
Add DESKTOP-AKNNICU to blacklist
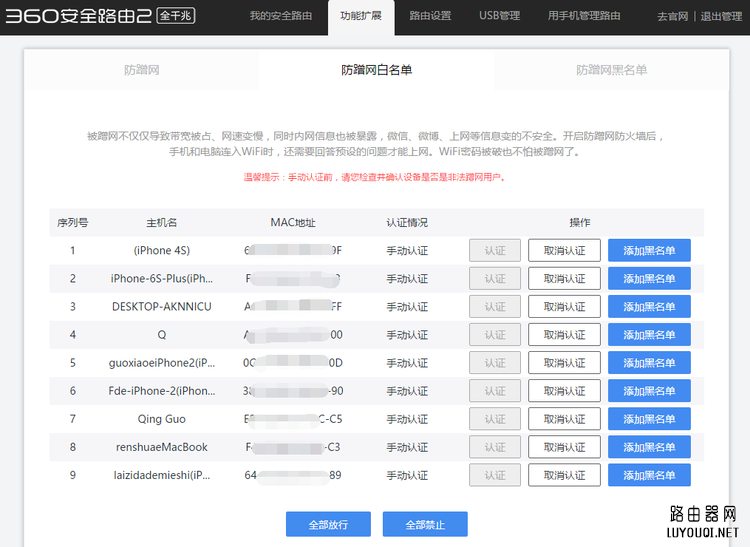649,307
